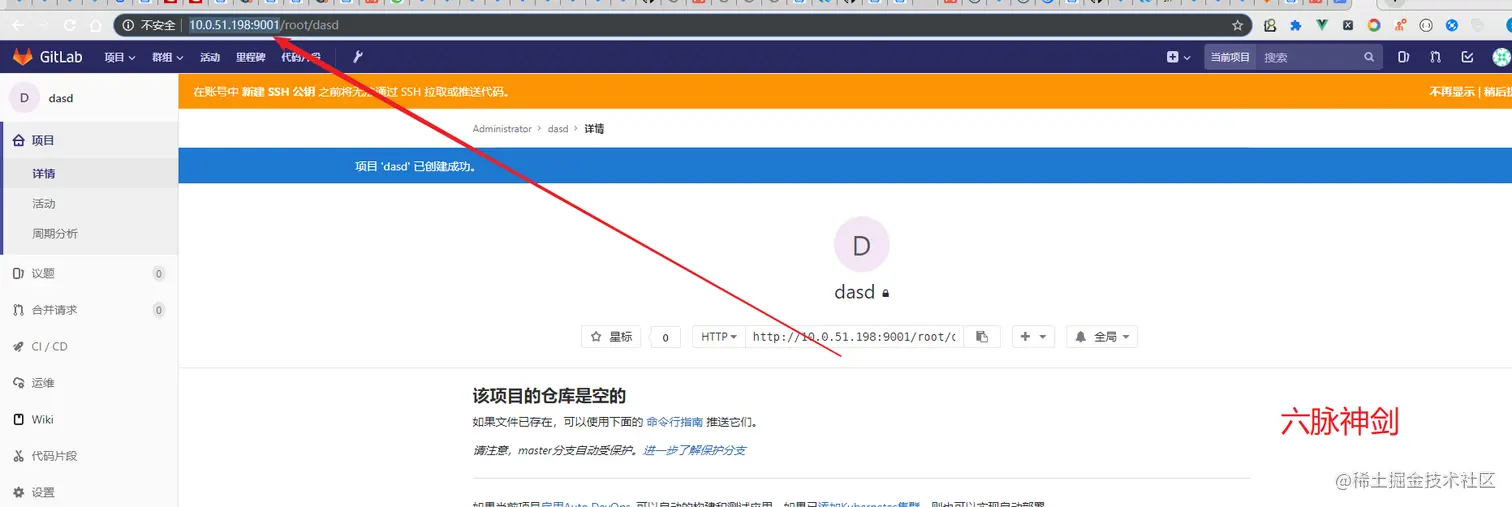Open the user avatar menu

[x=1502, y=57]
